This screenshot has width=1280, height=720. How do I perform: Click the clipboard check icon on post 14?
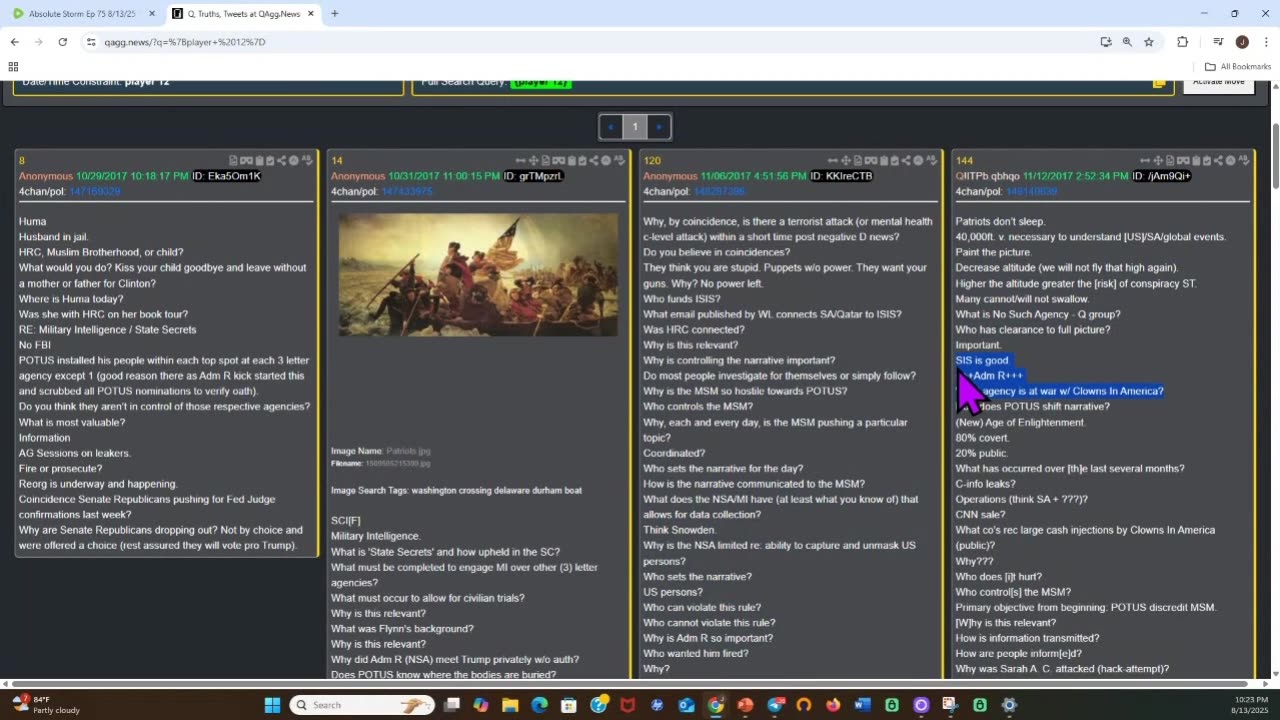[582, 160]
